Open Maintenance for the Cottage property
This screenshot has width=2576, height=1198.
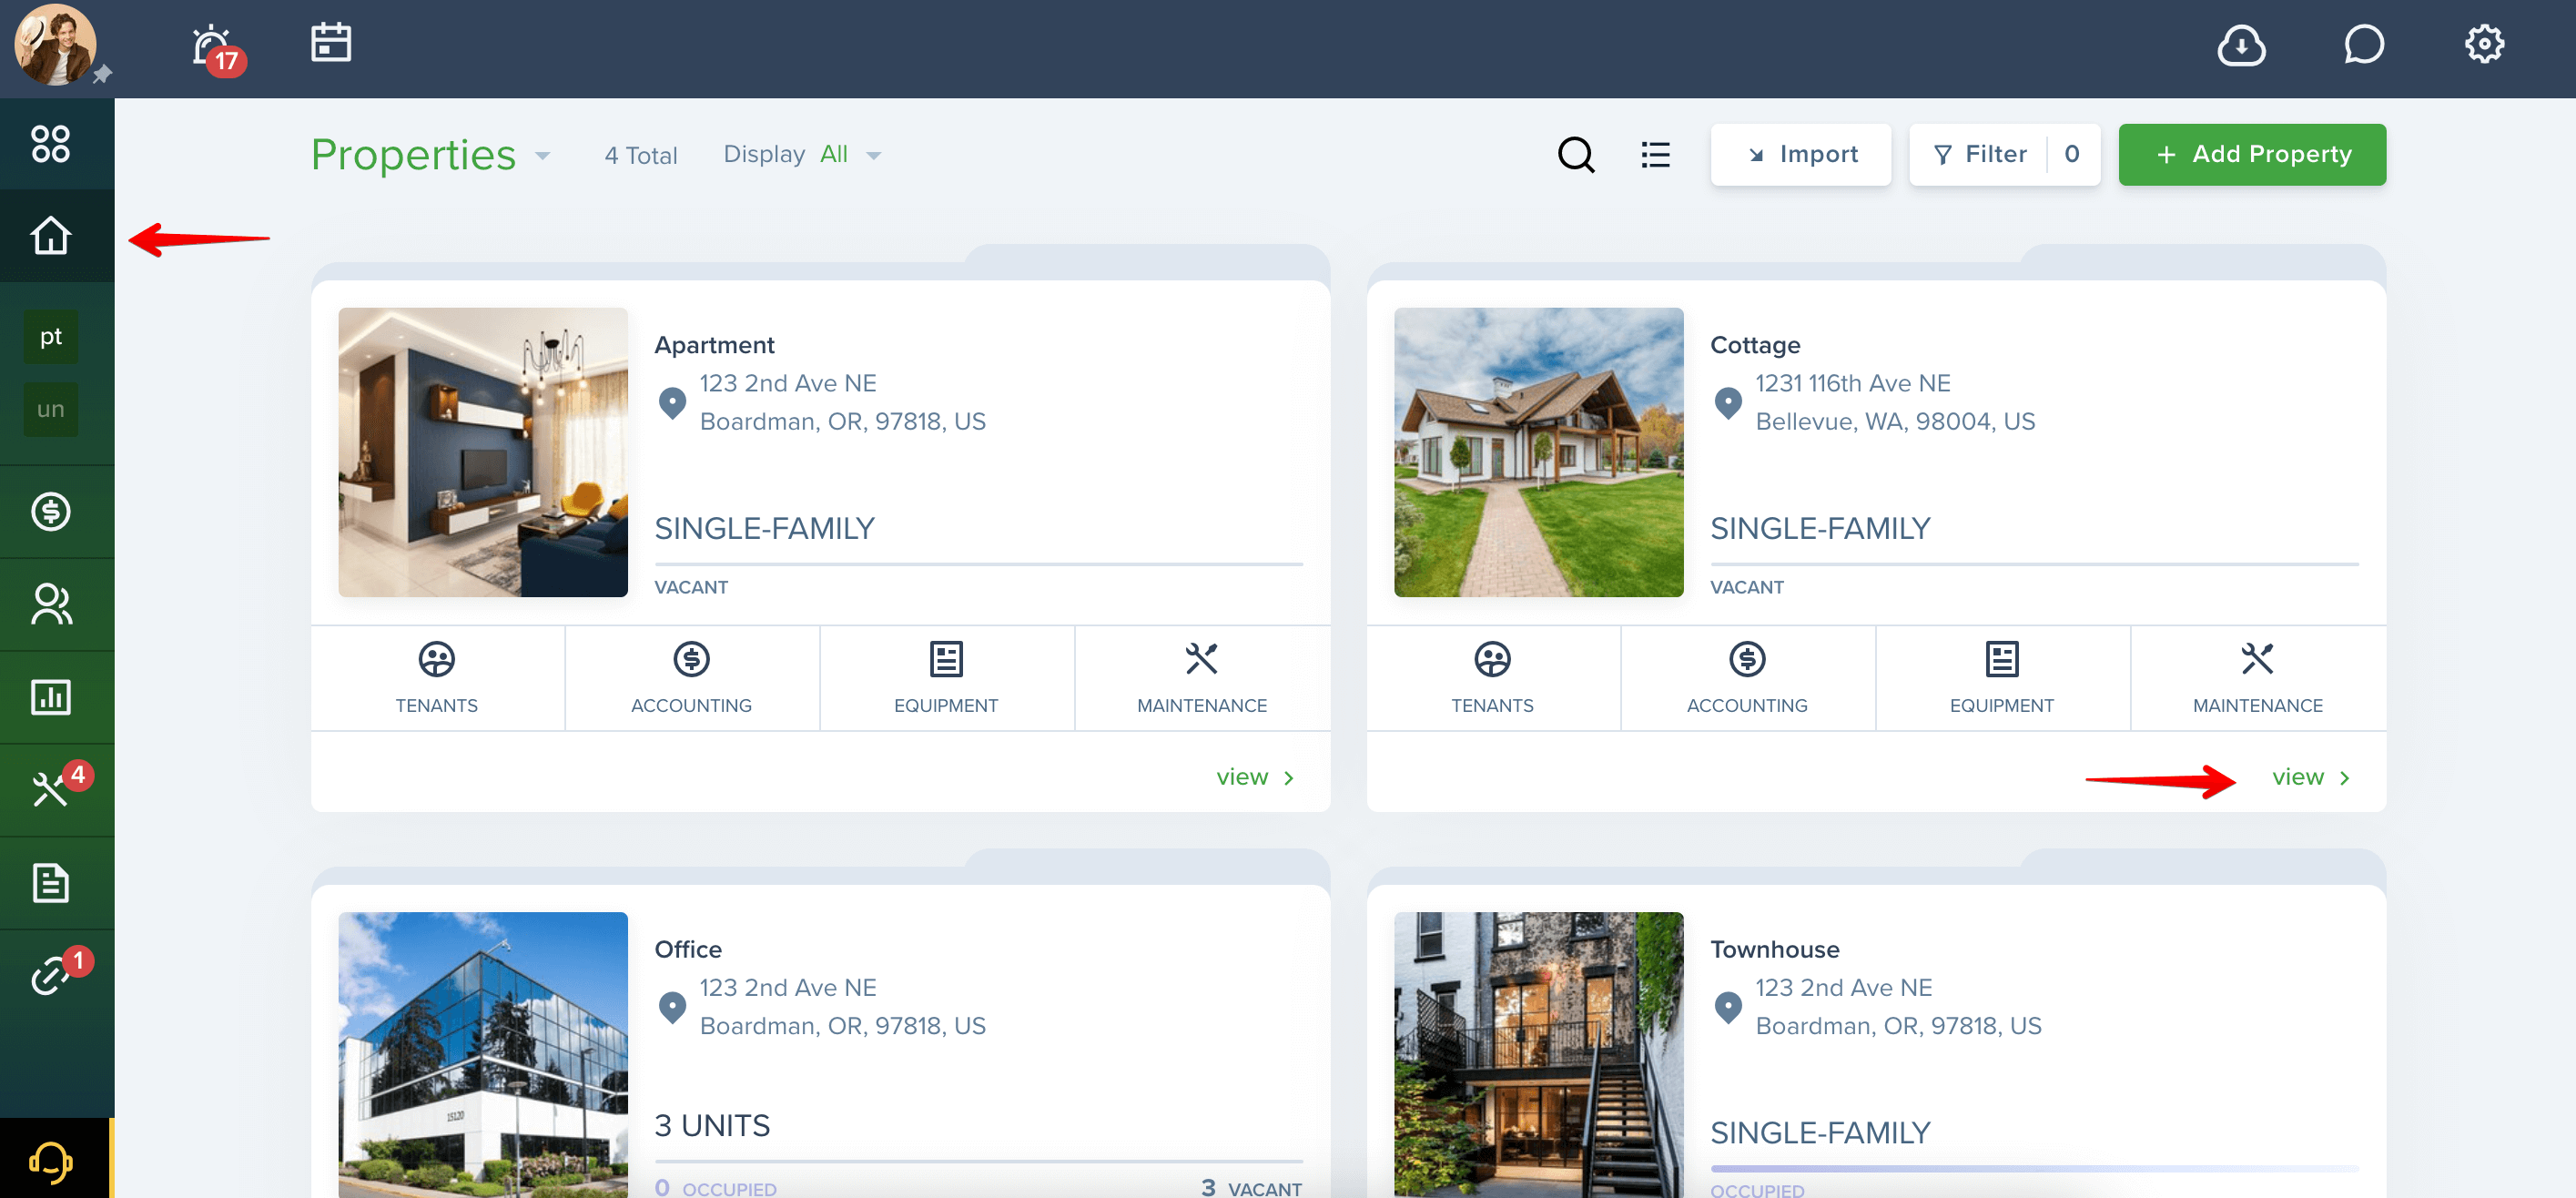point(2258,678)
